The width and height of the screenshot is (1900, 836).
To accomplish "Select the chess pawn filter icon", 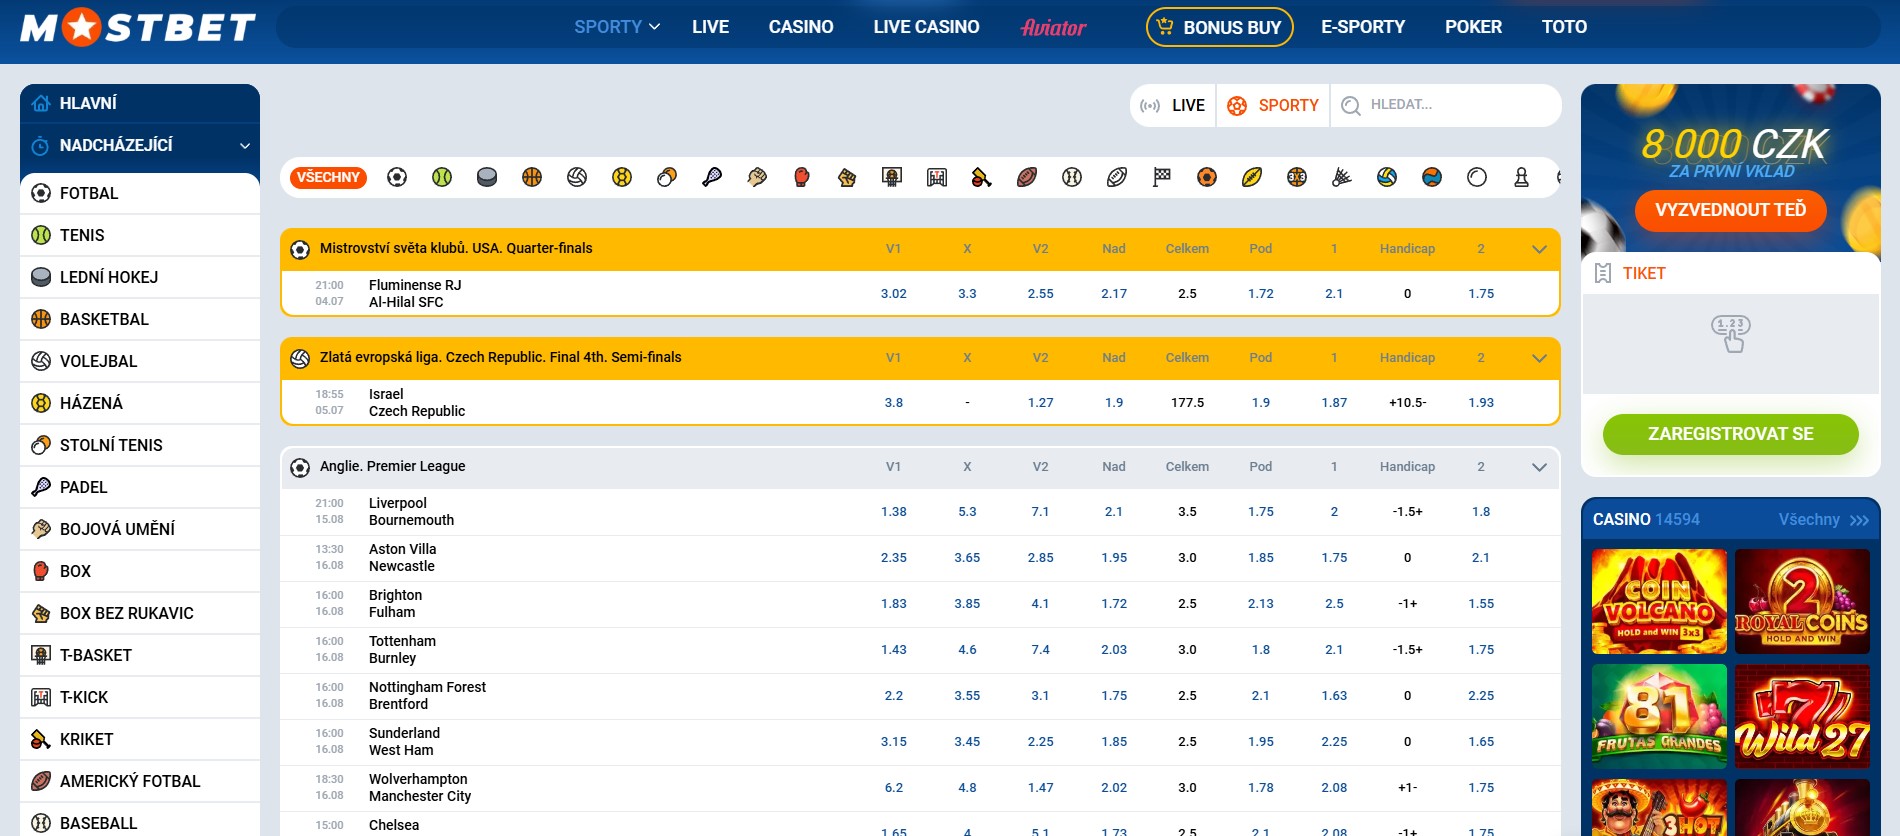I will pyautogui.click(x=1522, y=177).
